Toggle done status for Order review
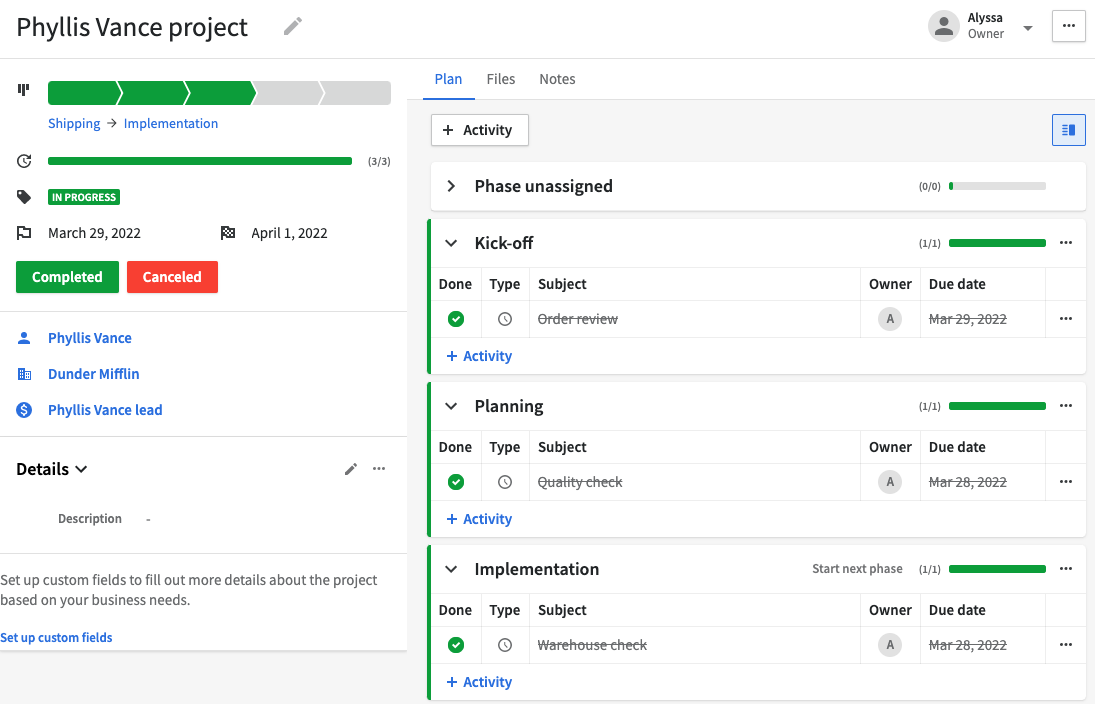Image resolution: width=1095 pixels, height=704 pixels. click(x=456, y=318)
